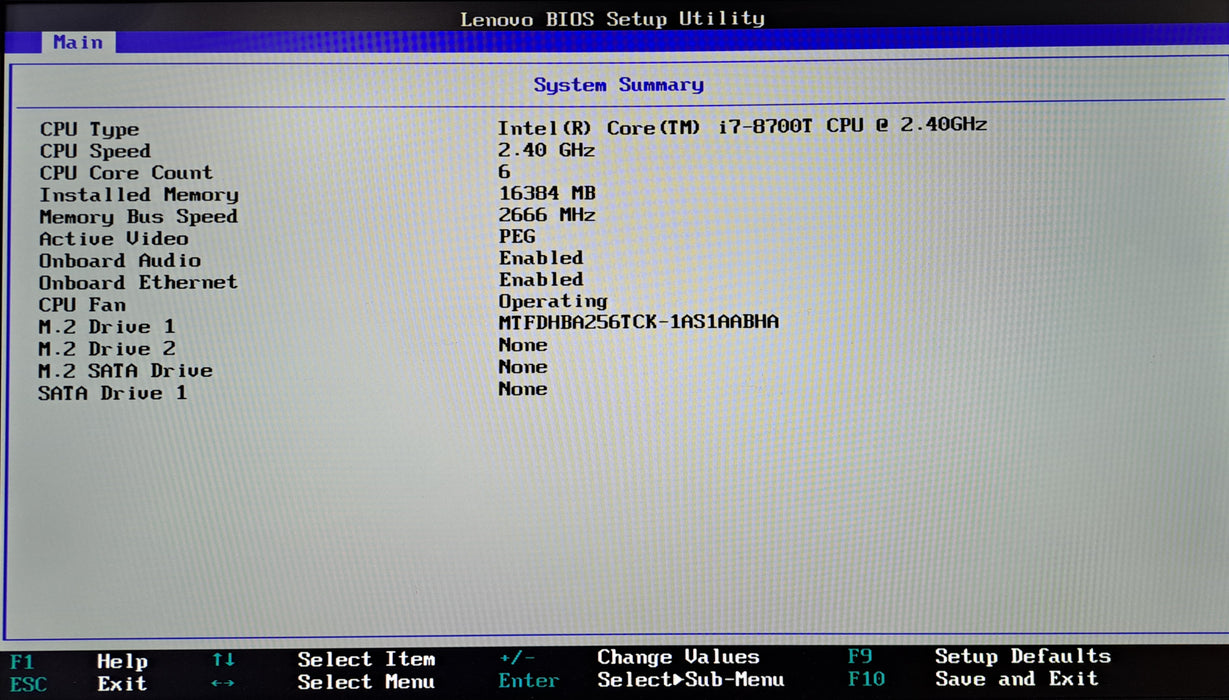Click the Operating fan status value
The image size is (1229, 700).
coord(553,301)
